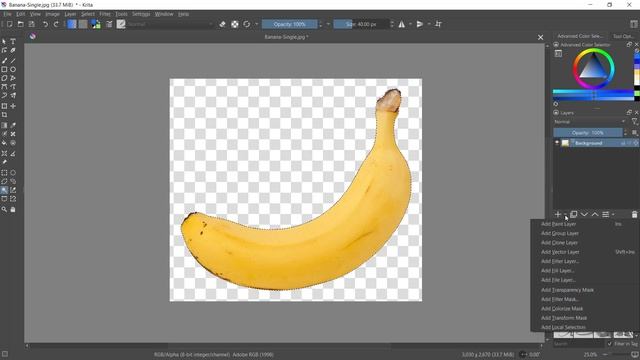Open the layer blending mode Normal dropdown

pos(590,122)
